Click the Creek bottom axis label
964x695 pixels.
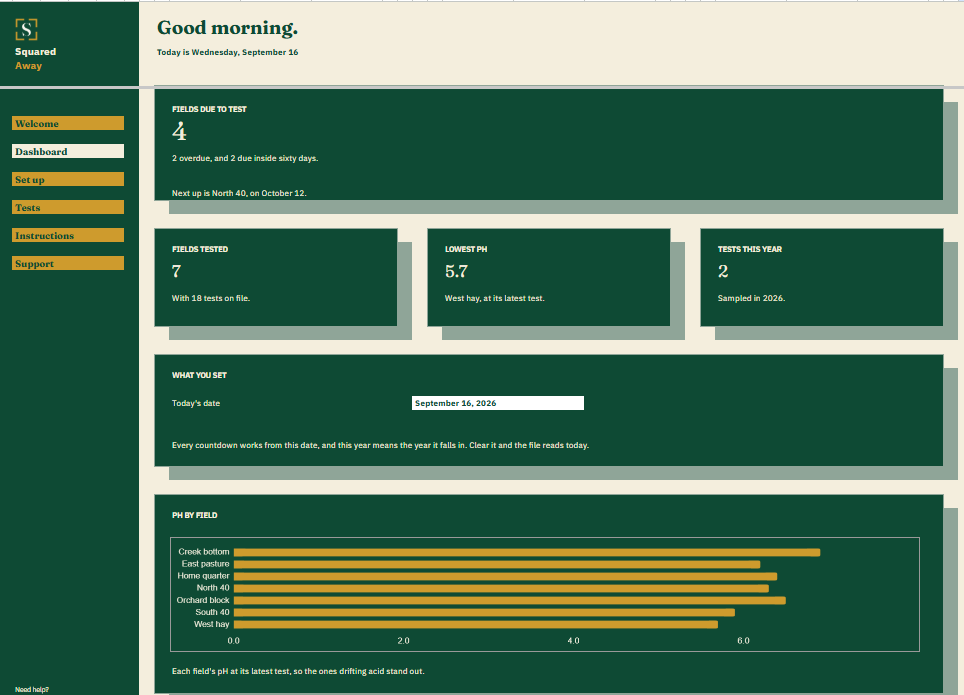point(203,552)
